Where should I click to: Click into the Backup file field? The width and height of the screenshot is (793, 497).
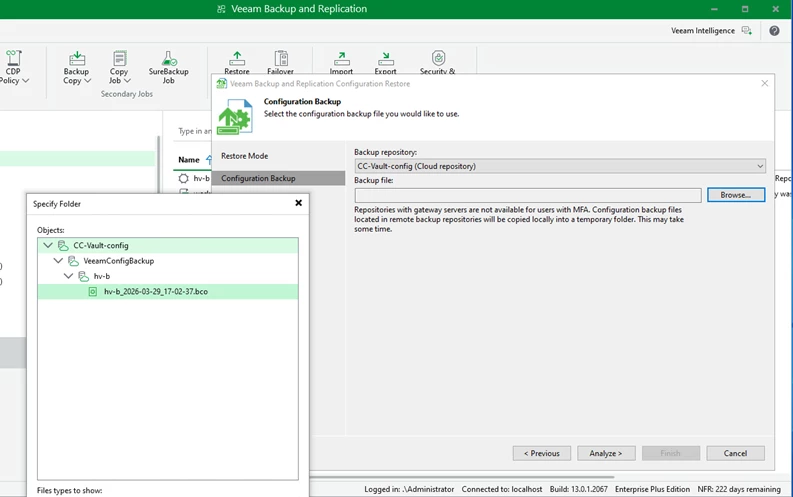[527, 195]
